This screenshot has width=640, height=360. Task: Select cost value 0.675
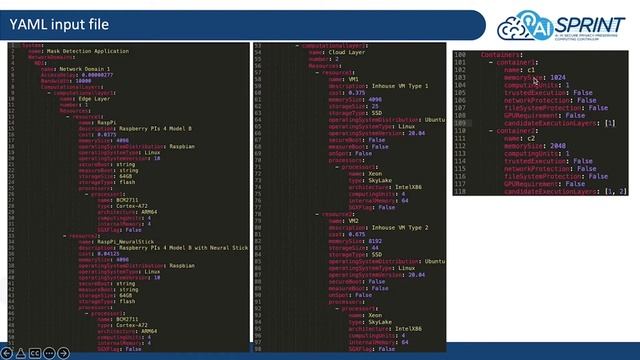pyautogui.click(x=357, y=234)
